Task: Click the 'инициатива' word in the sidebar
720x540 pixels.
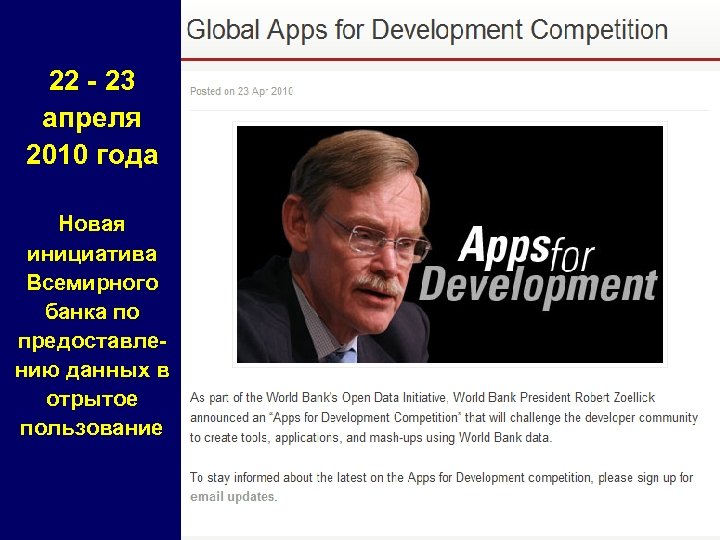Action: 92,254
